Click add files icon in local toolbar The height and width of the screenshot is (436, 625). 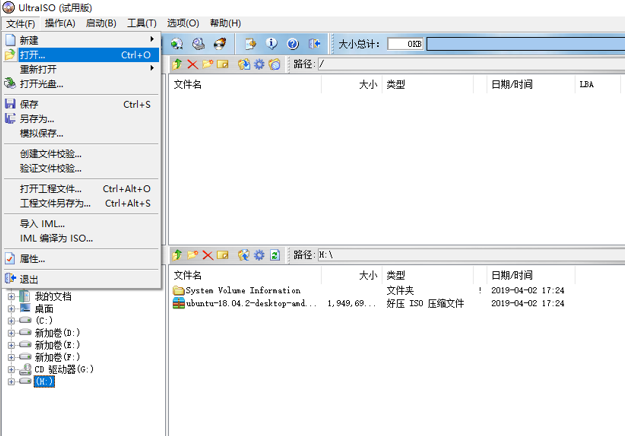click(x=244, y=255)
